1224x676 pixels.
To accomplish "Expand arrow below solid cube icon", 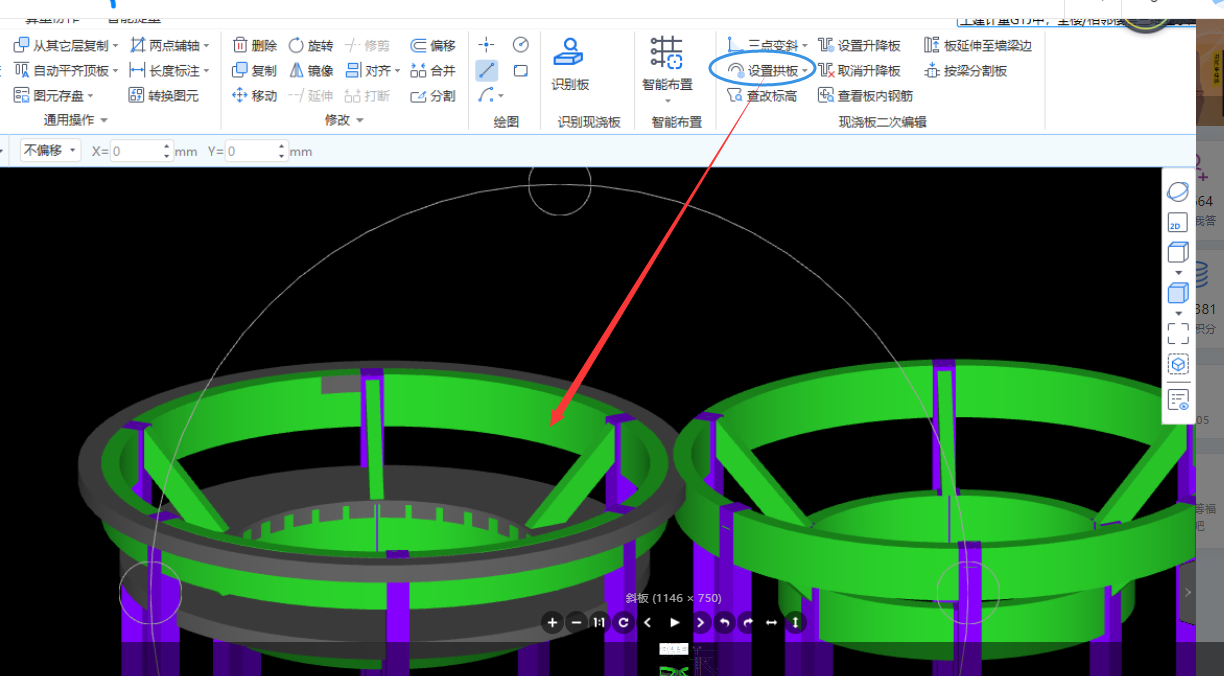I will pyautogui.click(x=1178, y=313).
